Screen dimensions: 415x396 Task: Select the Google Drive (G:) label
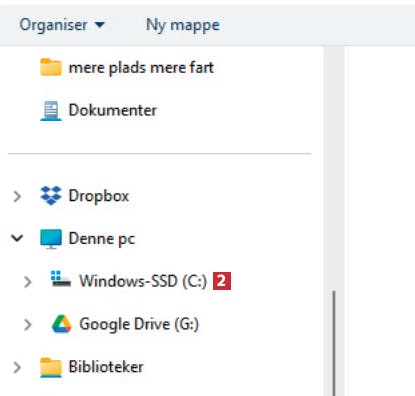tap(139, 324)
